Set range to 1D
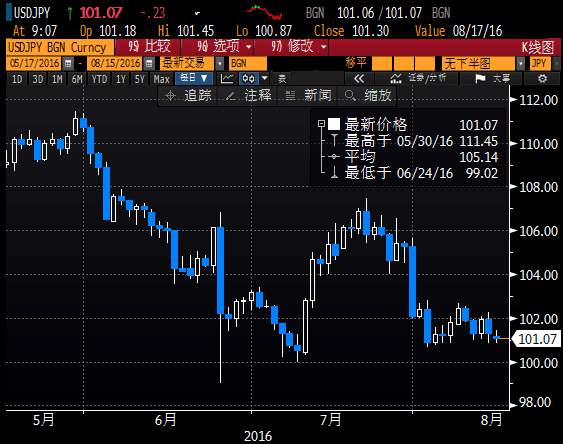This screenshot has height=444, width=563. coord(17,79)
